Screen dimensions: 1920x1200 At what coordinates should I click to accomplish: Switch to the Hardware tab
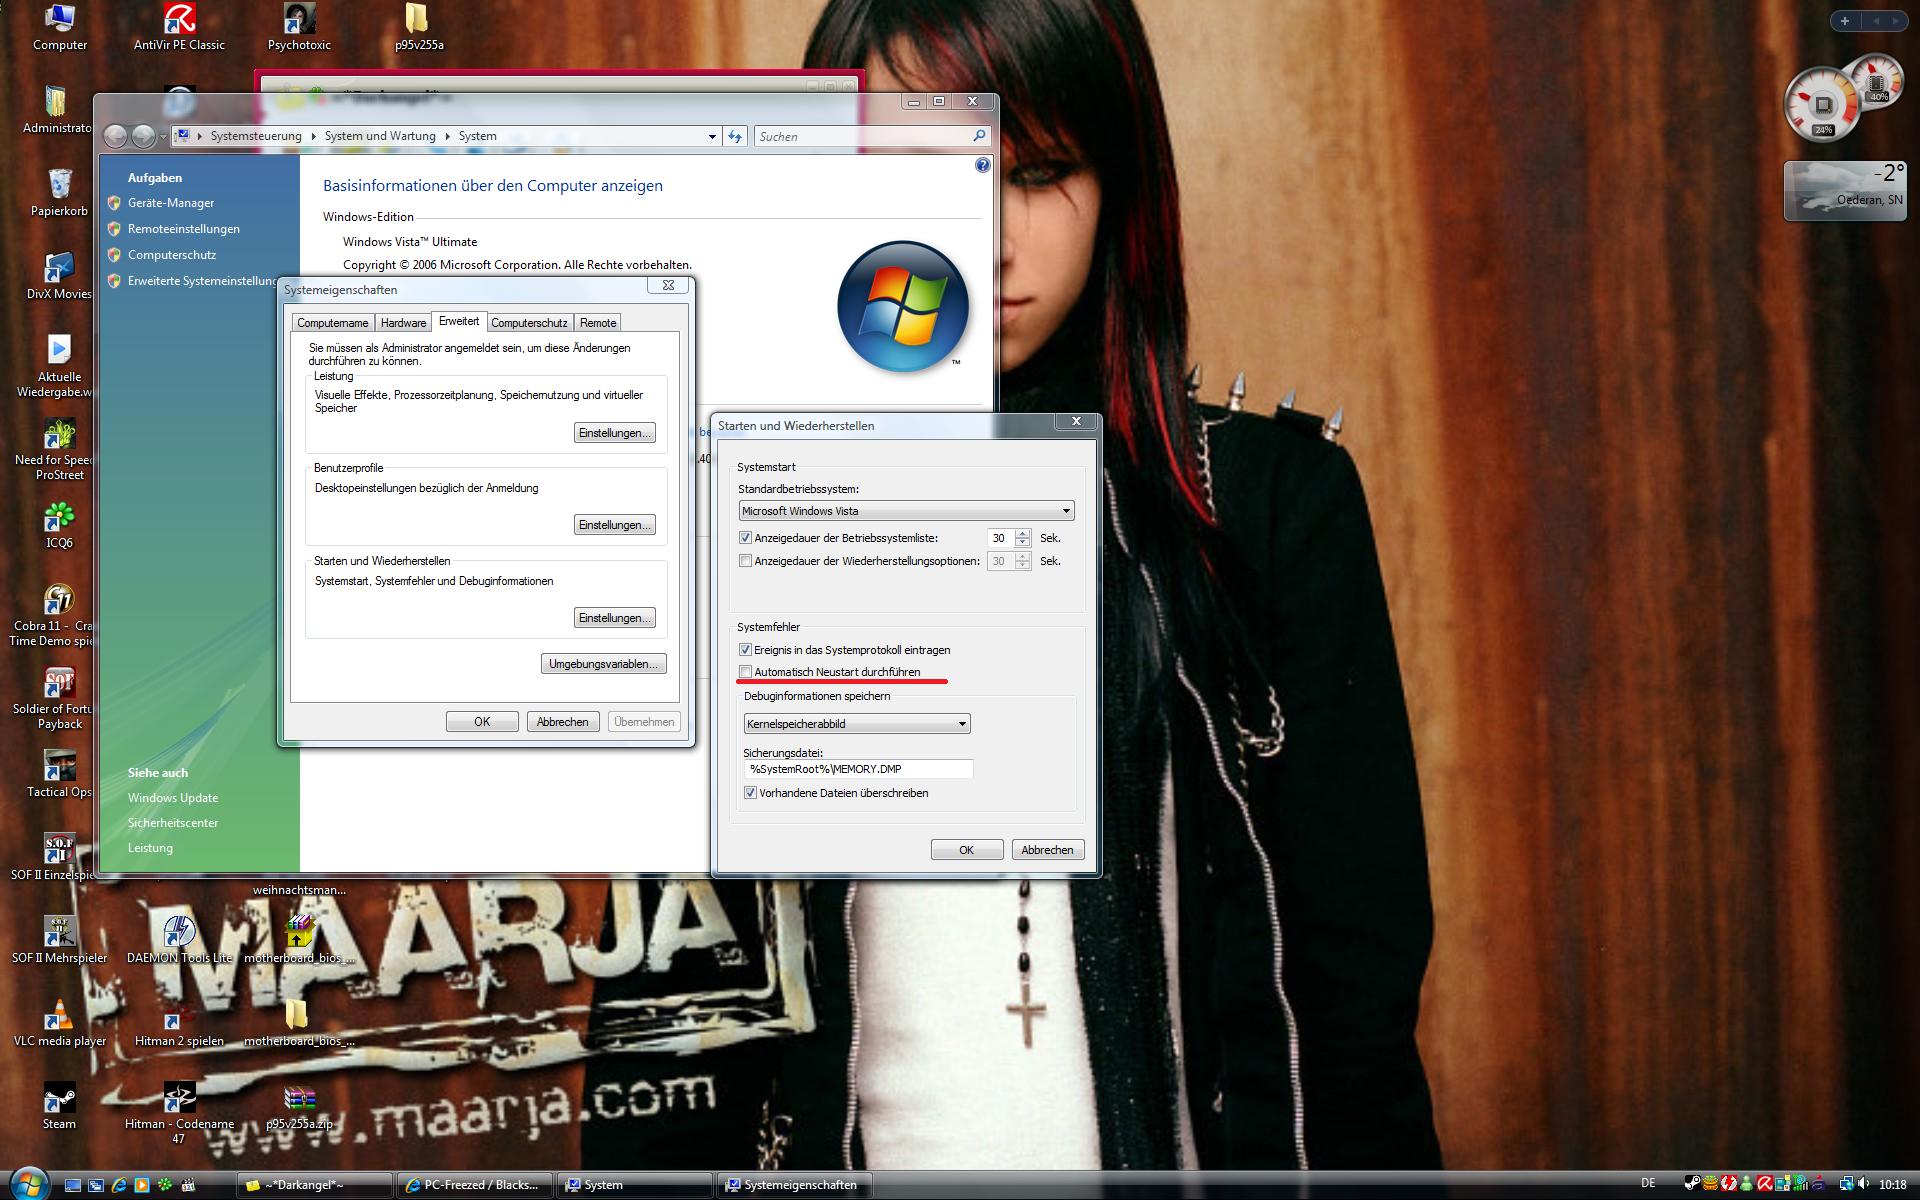point(403,323)
